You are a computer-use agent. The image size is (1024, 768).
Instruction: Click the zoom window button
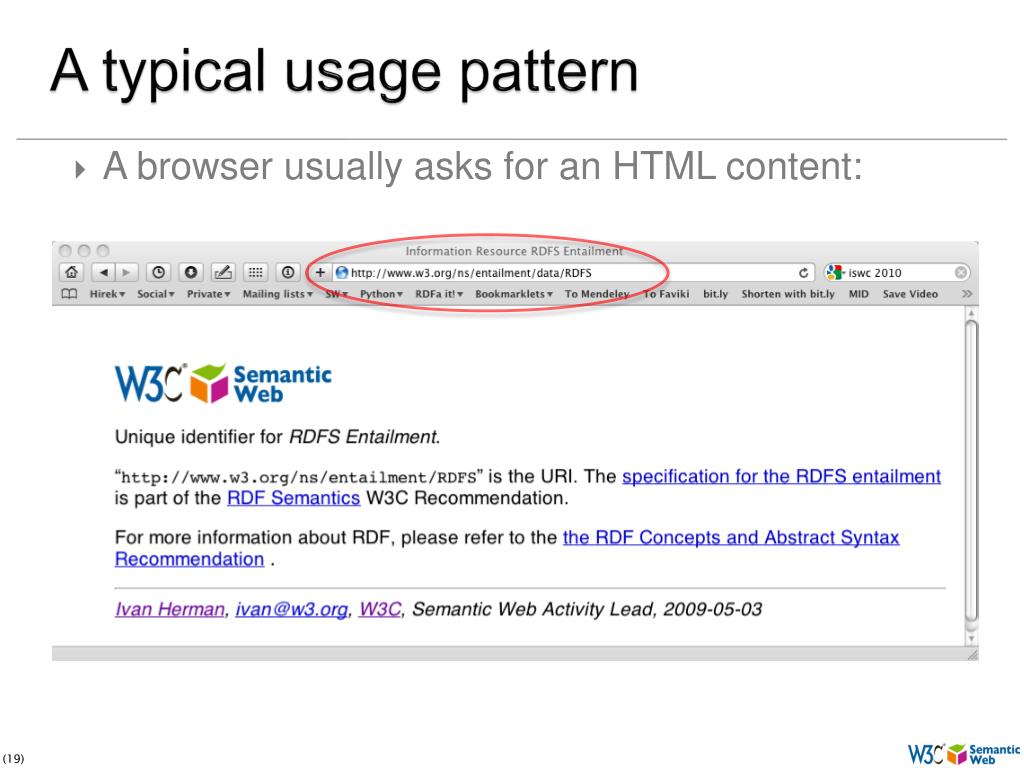click(x=103, y=251)
